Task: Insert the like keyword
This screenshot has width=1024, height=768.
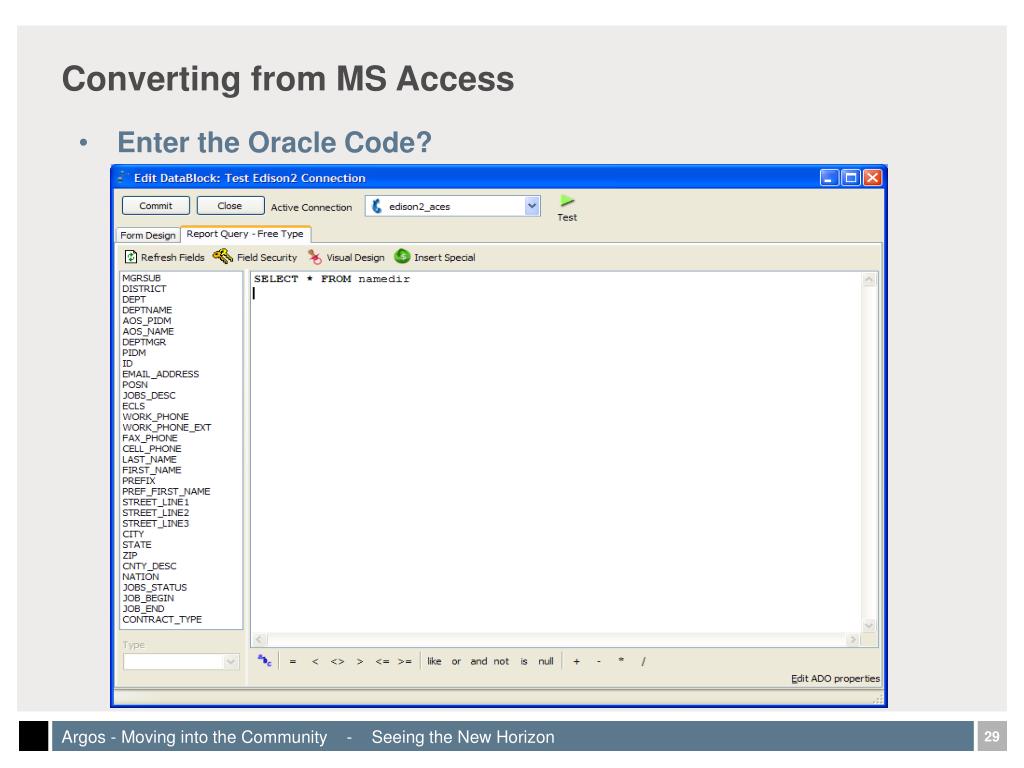Action: tap(434, 661)
